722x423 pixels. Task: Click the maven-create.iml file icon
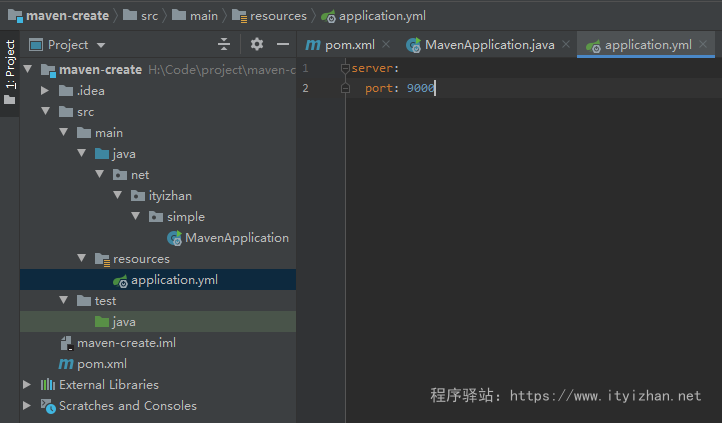click(66, 343)
